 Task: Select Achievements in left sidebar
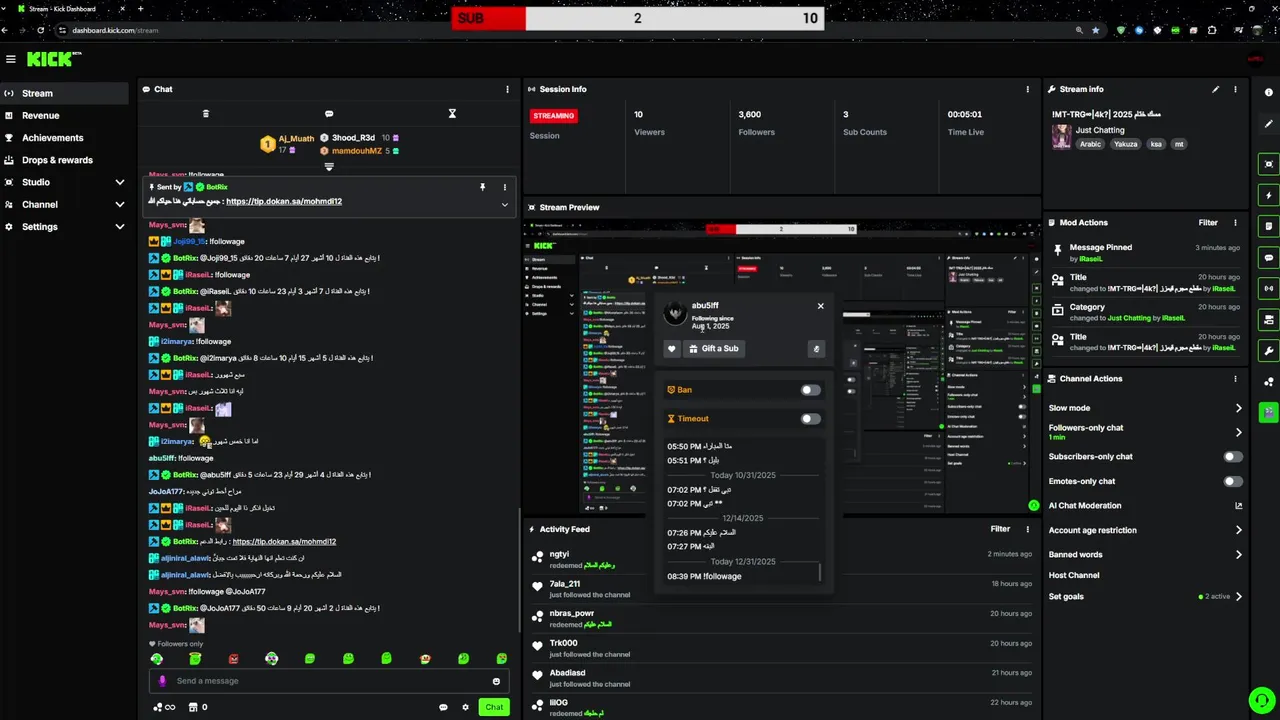click(64, 138)
